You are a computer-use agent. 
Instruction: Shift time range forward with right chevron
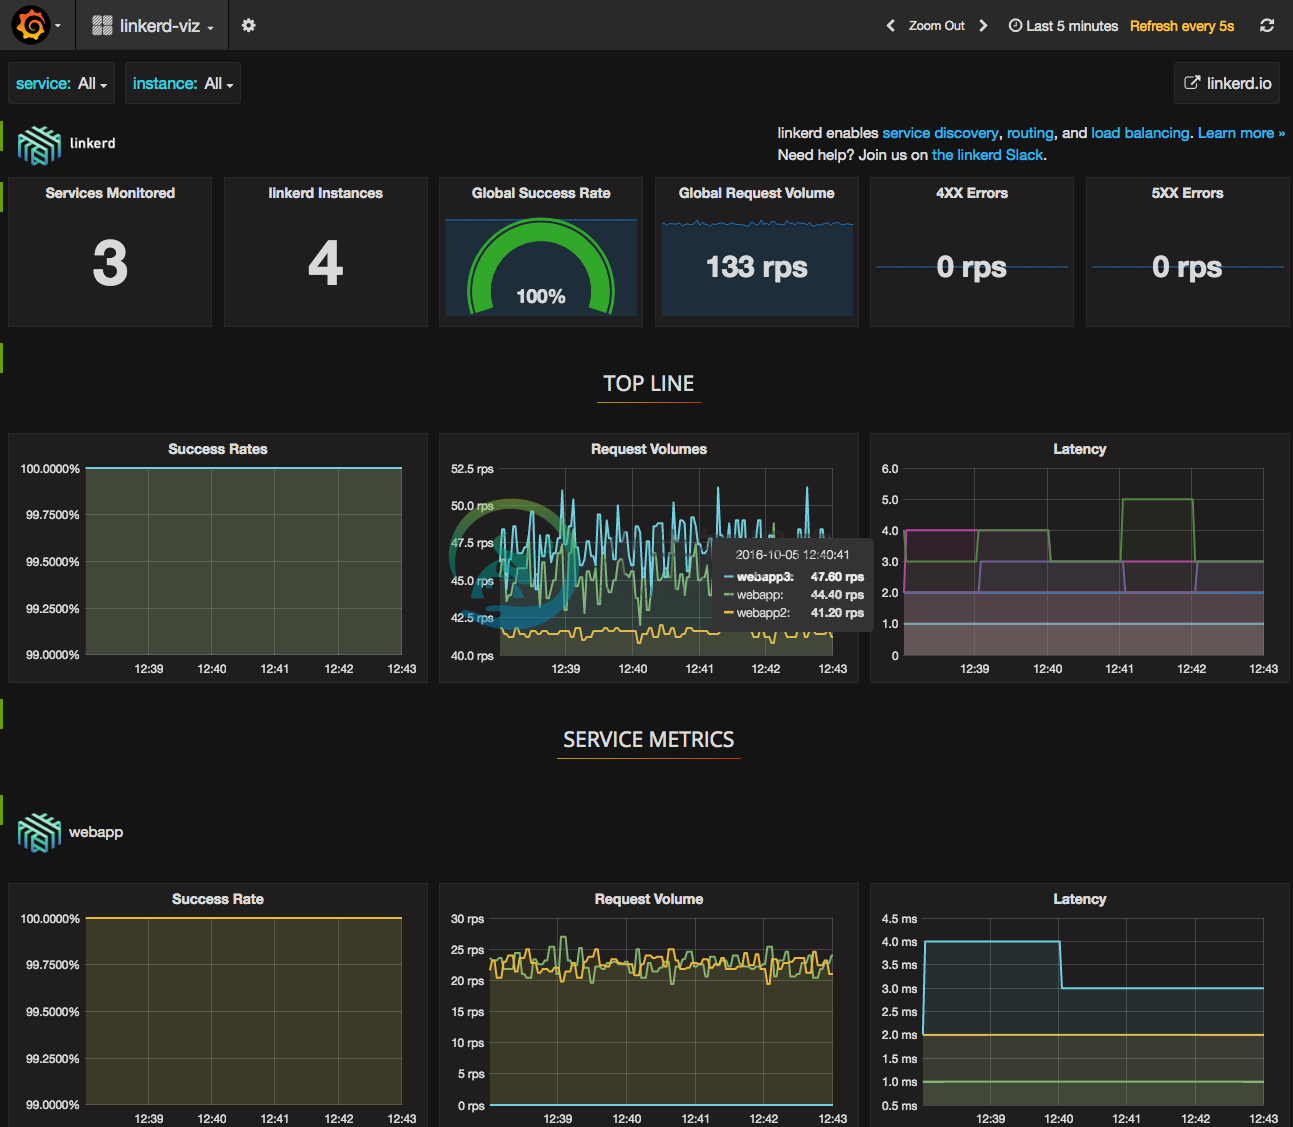(983, 26)
